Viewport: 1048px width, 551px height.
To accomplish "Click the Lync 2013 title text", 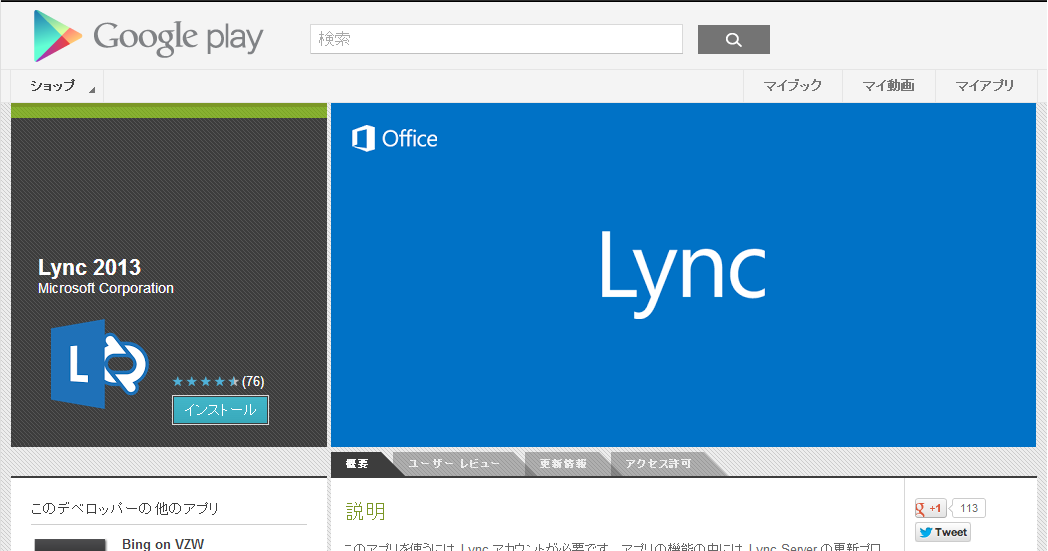I will 90,267.
